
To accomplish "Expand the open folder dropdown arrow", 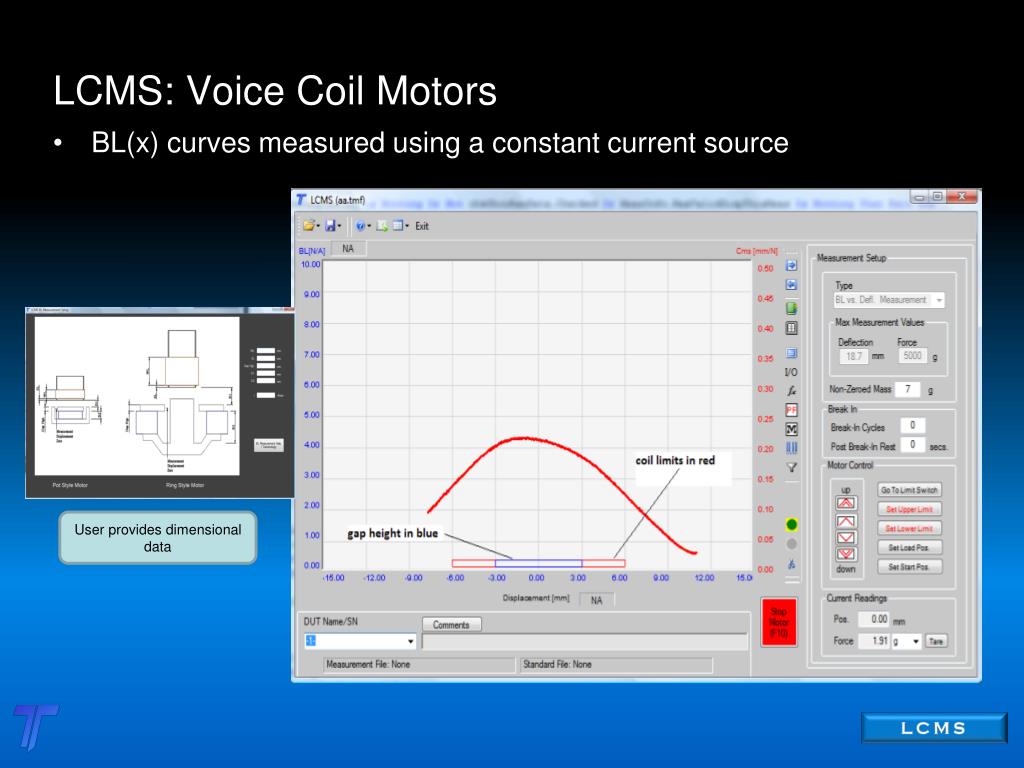I will (x=318, y=227).
